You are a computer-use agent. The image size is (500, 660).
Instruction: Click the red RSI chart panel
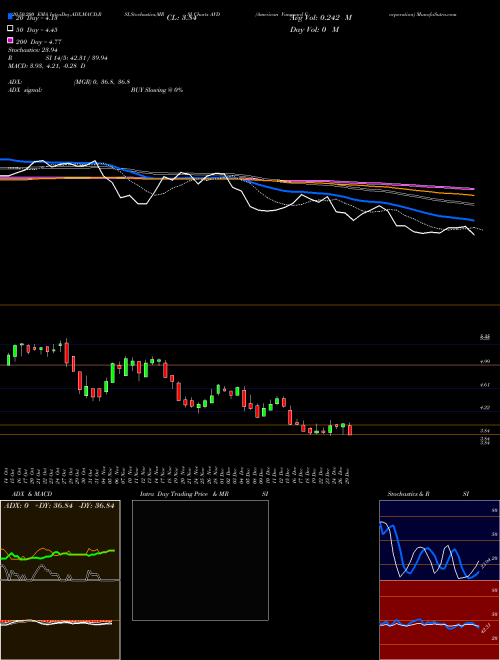pyautogui.click(x=439, y=620)
